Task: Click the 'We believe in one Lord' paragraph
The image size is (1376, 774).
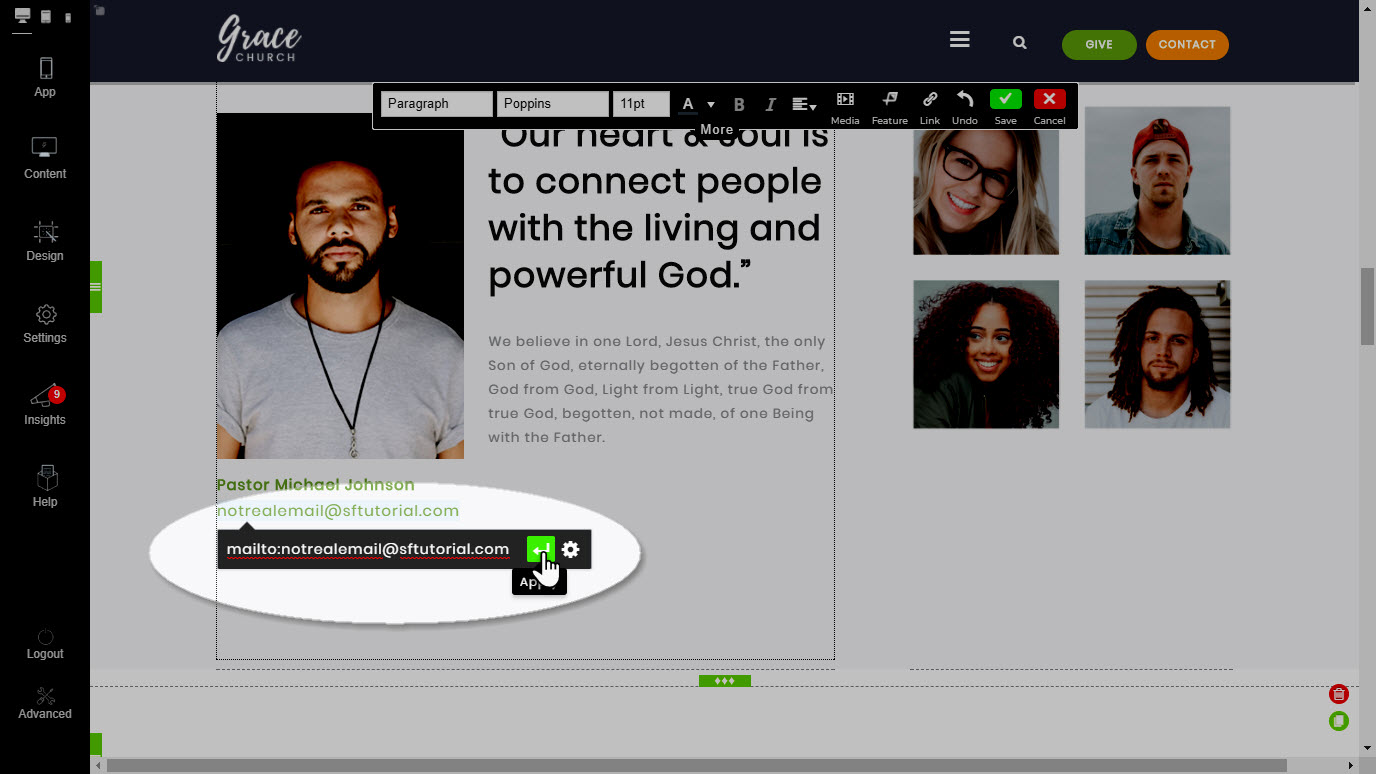Action: [660, 389]
